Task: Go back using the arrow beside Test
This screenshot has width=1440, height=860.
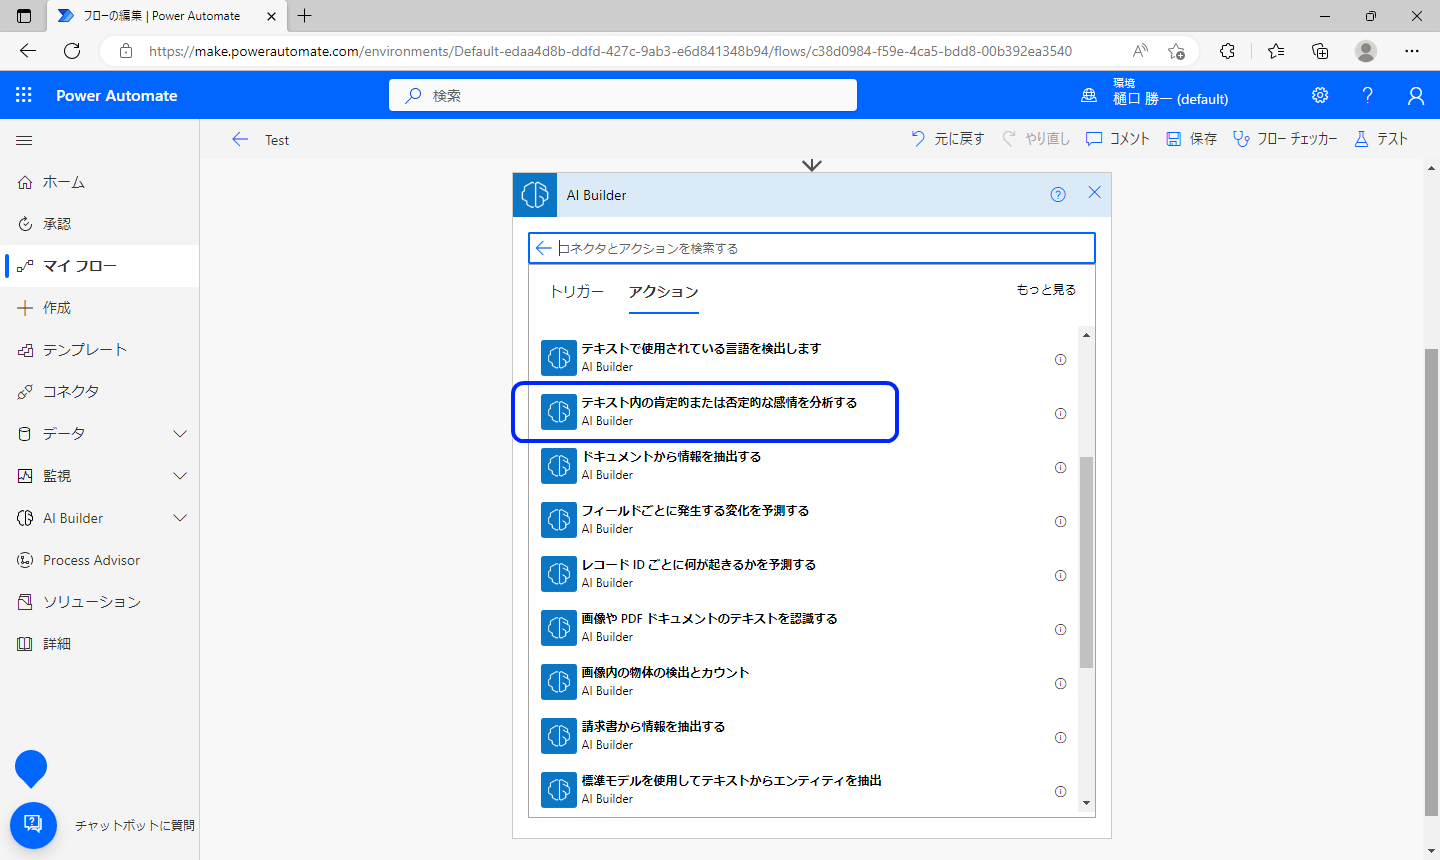Action: click(x=240, y=140)
